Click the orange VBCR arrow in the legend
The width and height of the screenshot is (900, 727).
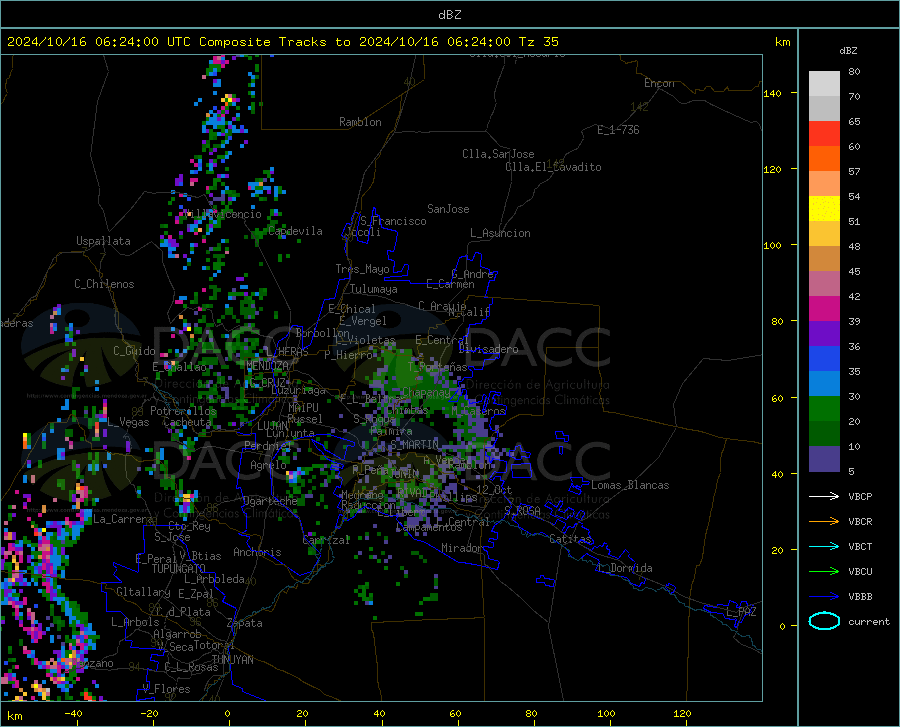824,522
